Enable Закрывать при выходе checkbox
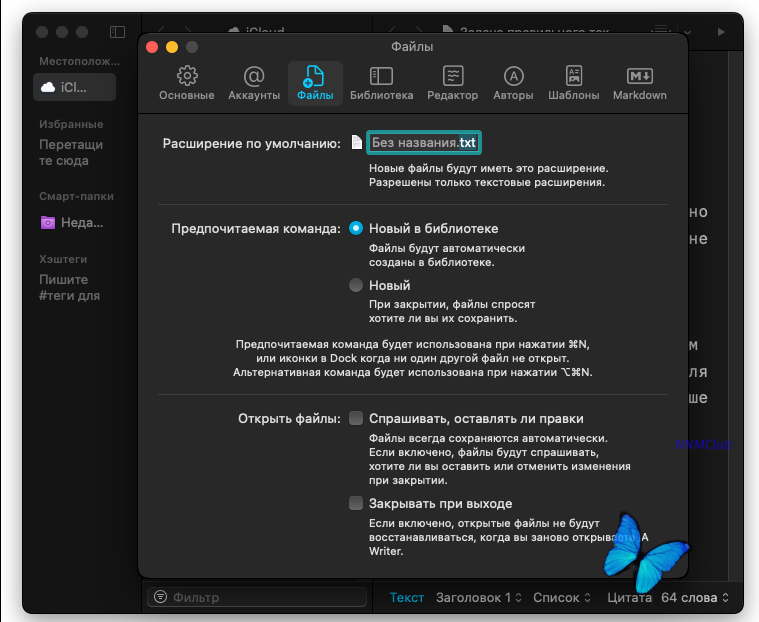Image resolution: width=759 pixels, height=622 pixels. (x=356, y=503)
